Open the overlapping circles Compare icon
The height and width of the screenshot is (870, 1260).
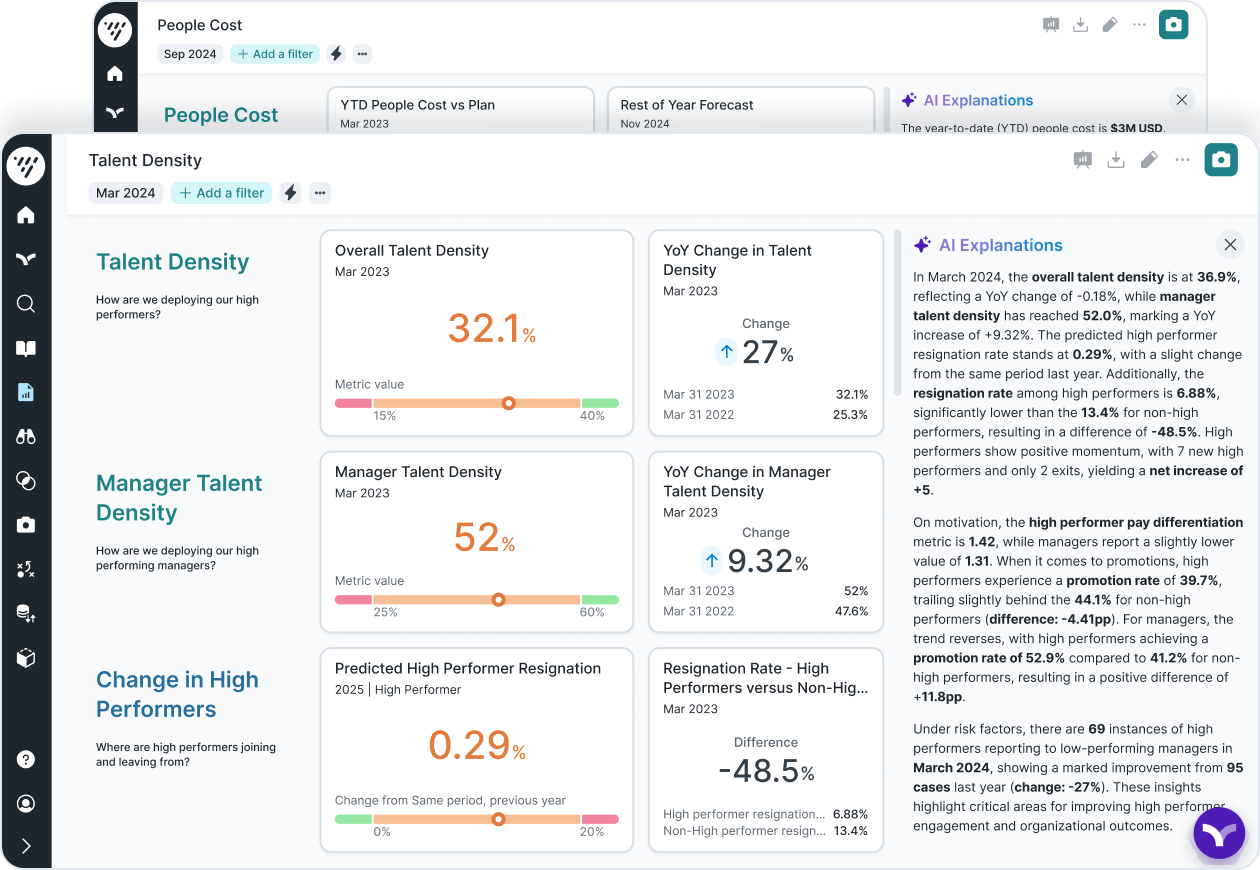(26, 481)
